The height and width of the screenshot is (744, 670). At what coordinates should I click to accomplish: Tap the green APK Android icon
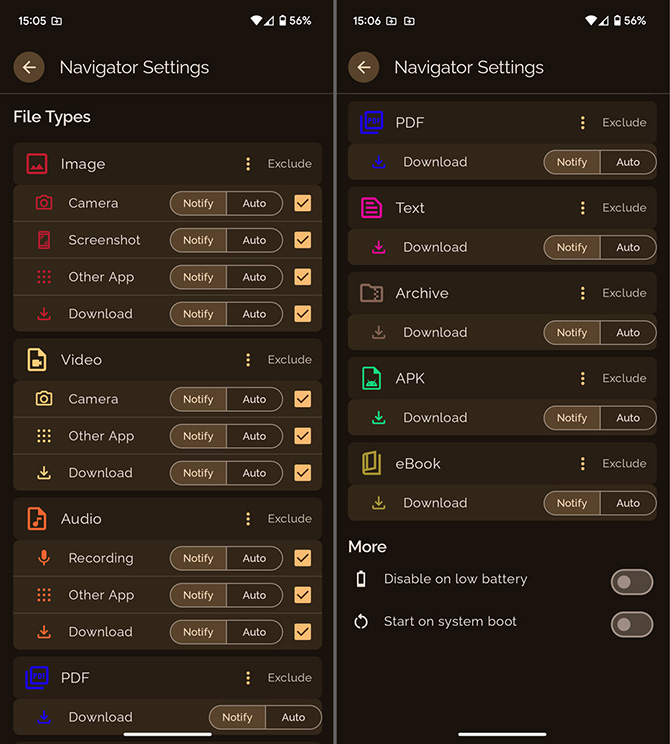[x=372, y=378]
